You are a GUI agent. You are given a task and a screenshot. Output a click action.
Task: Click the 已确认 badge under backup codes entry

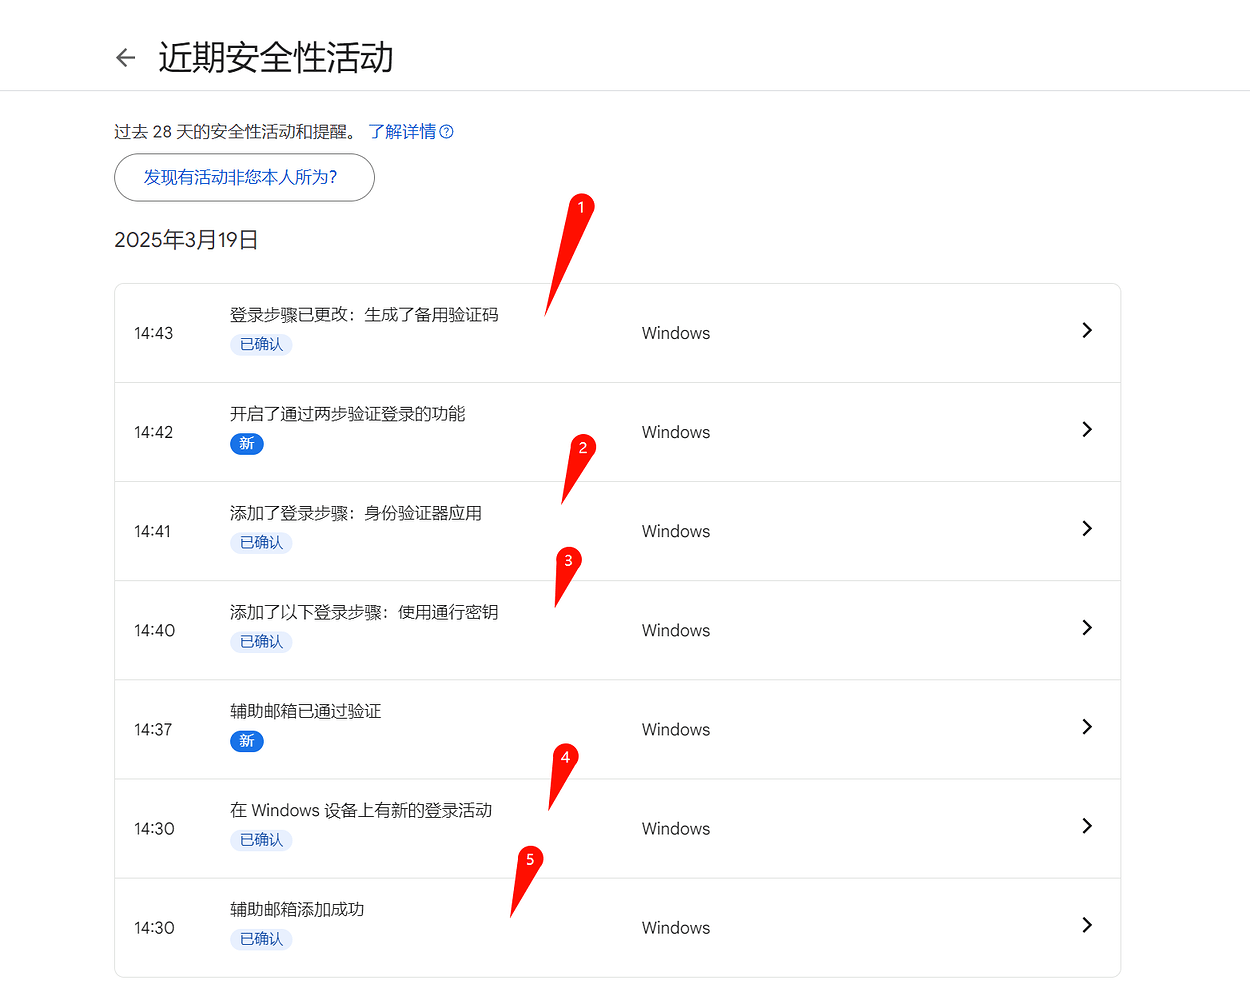click(261, 345)
